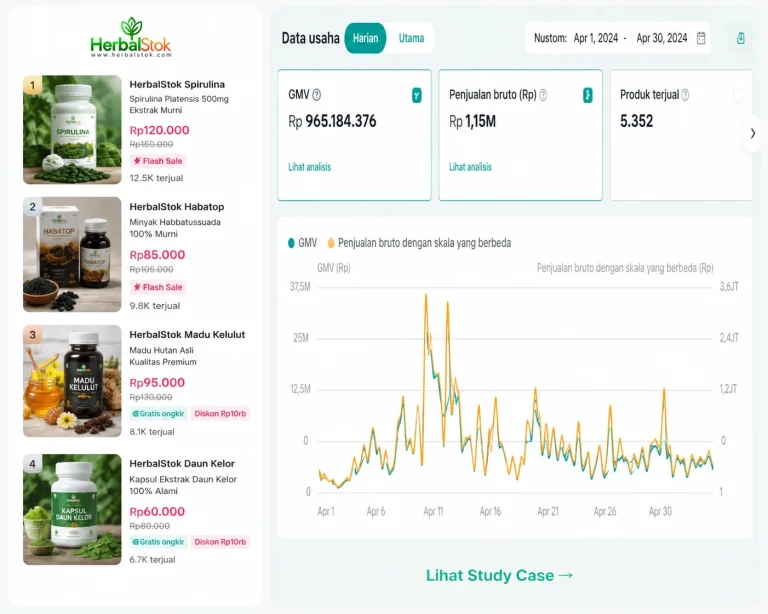Expand next metric cards with right chevron

pos(753,133)
